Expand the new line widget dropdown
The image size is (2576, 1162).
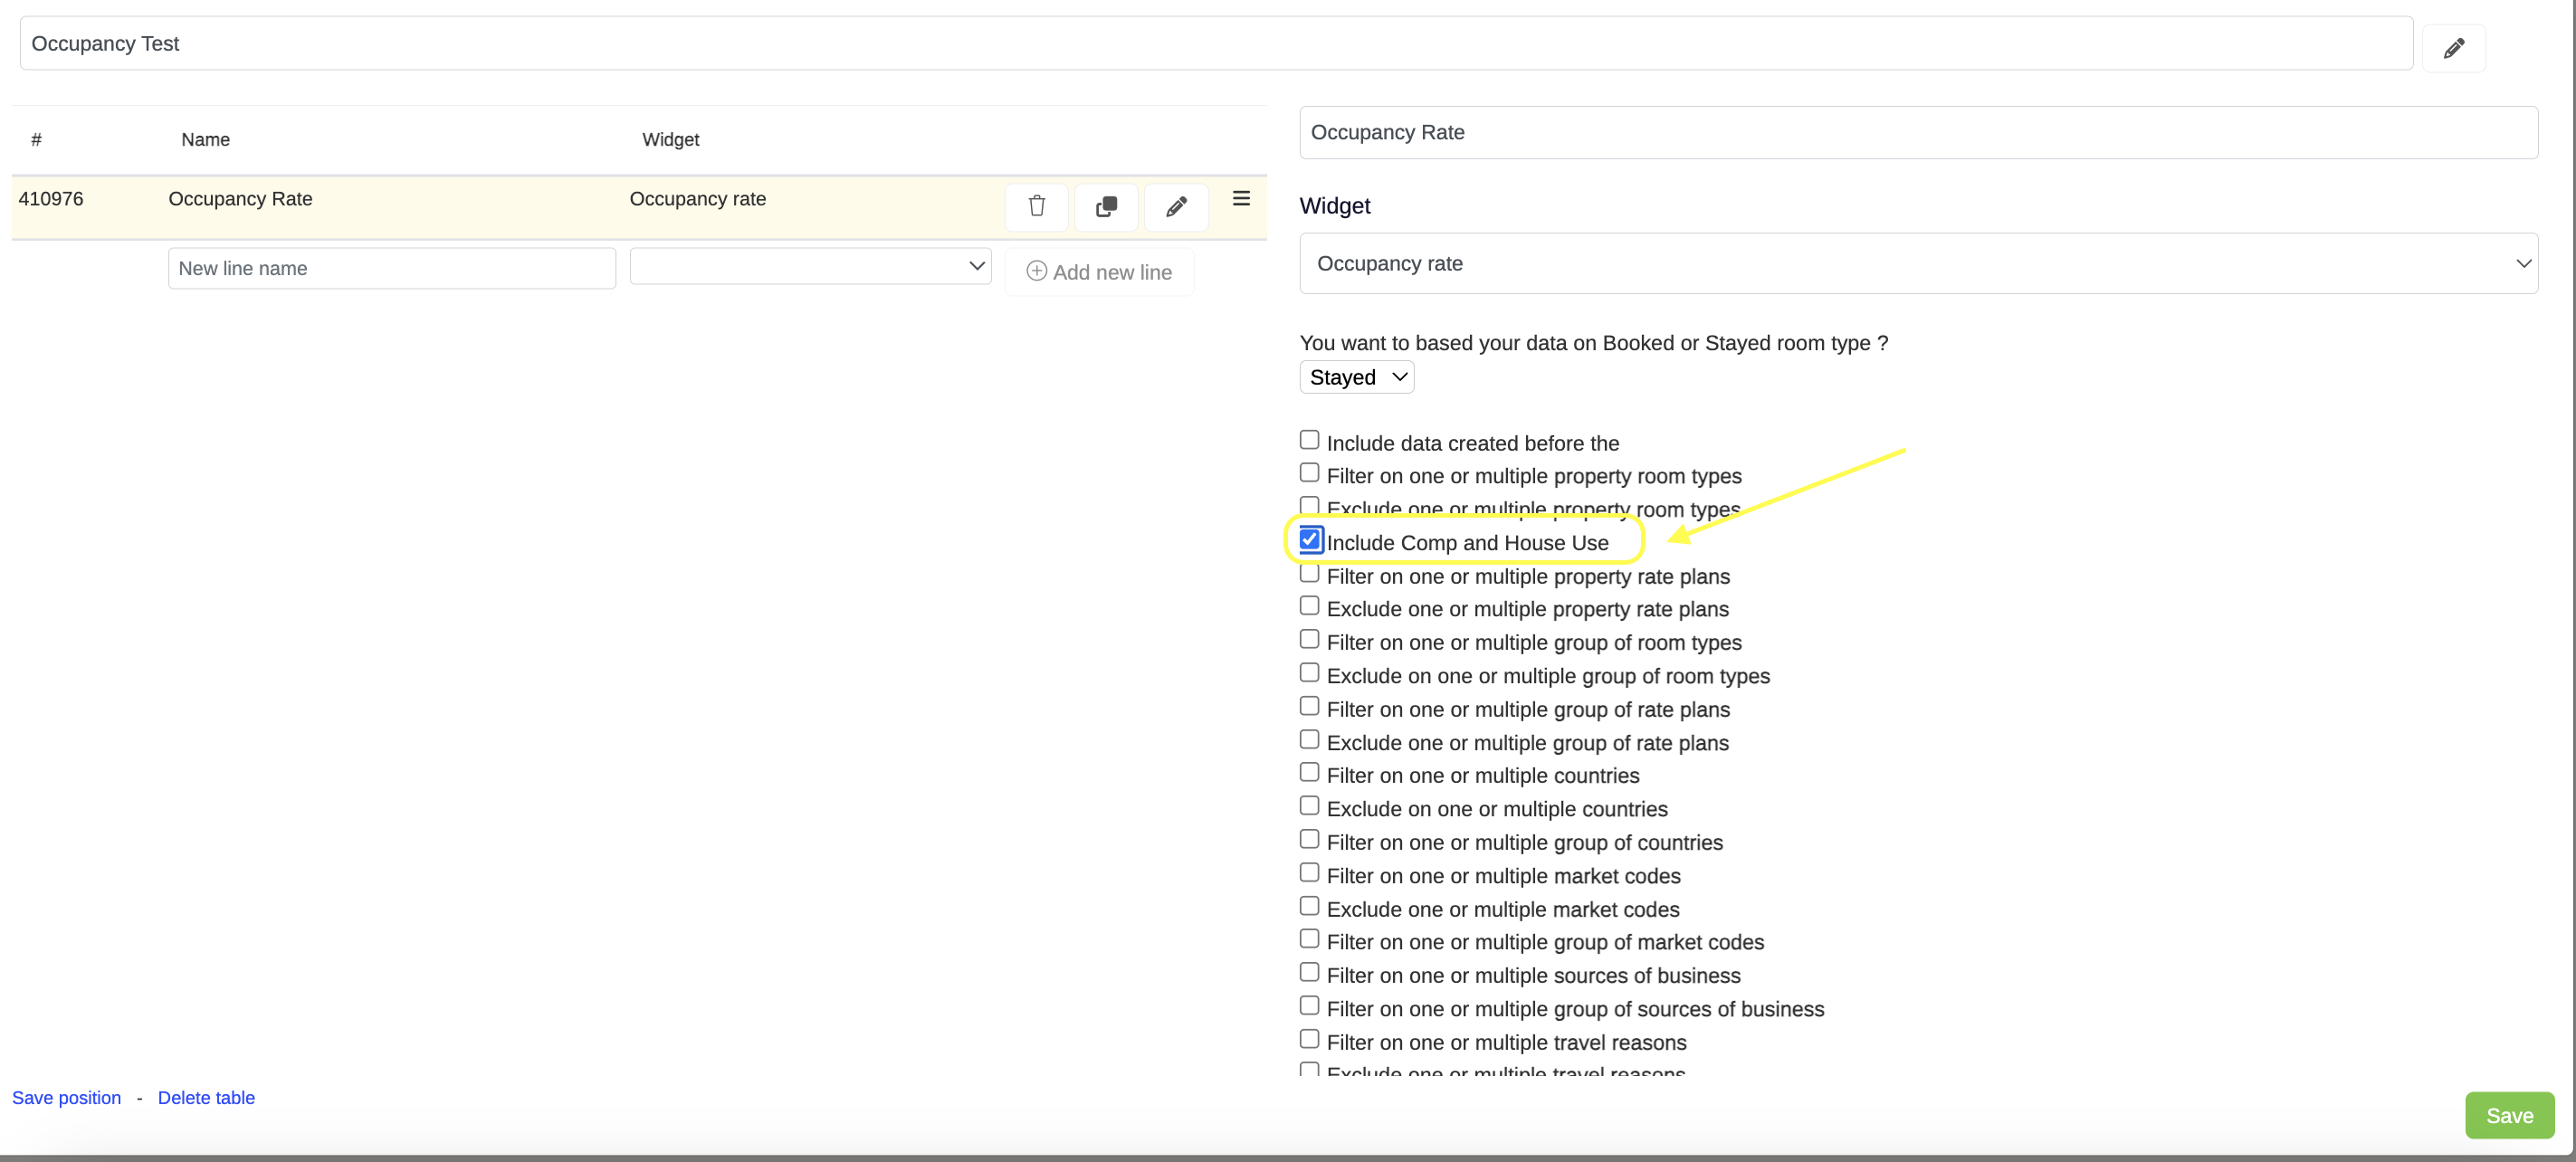pos(810,266)
